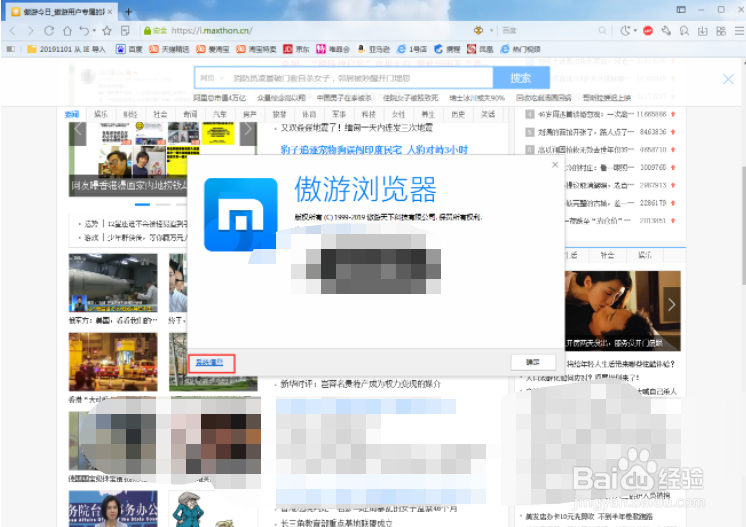Click the vertical page scrollbar
This screenshot has height=527, width=746.
743,226
